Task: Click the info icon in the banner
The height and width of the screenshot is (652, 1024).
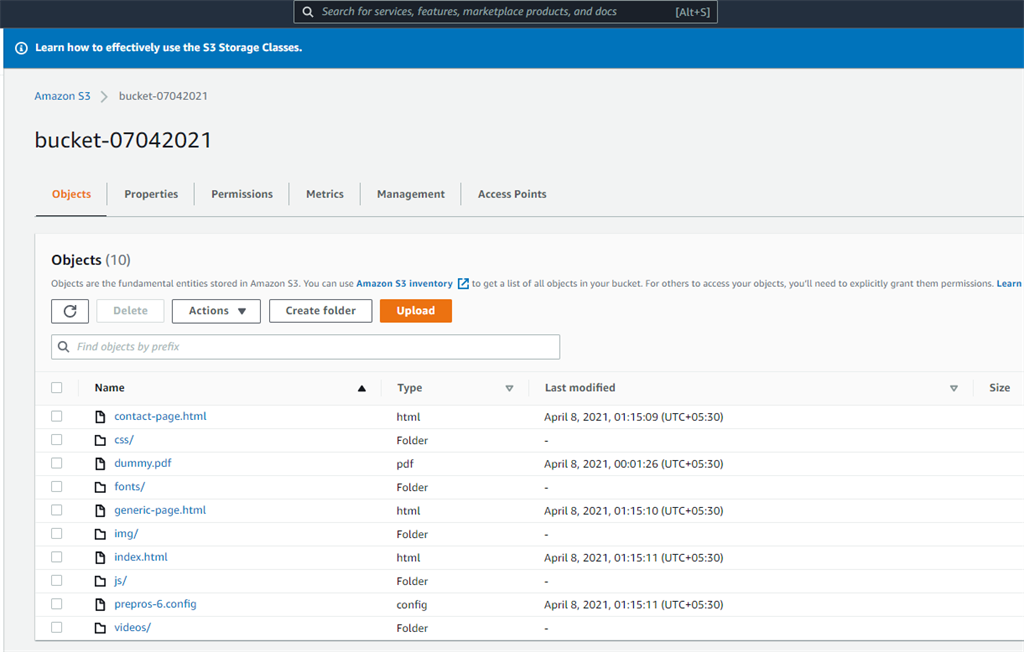Action: (x=20, y=47)
